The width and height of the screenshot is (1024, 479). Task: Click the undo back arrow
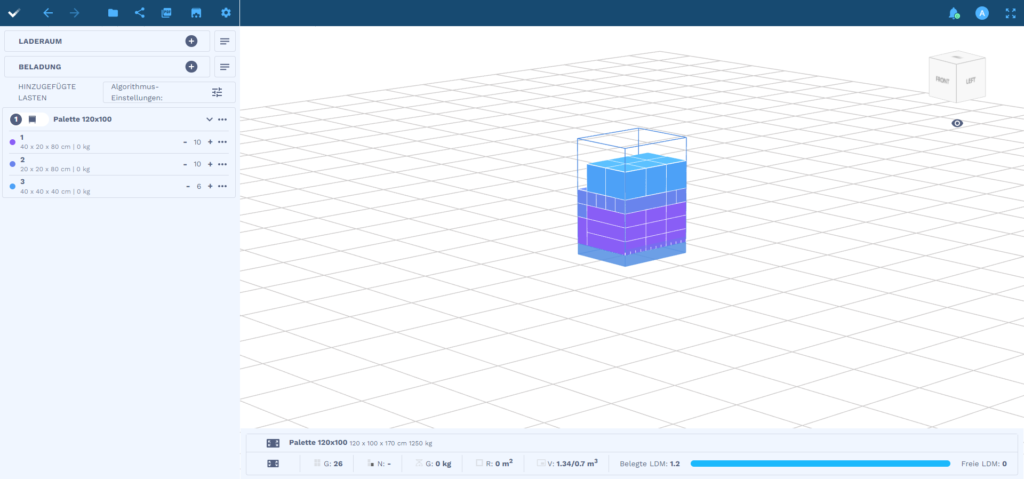click(x=48, y=13)
